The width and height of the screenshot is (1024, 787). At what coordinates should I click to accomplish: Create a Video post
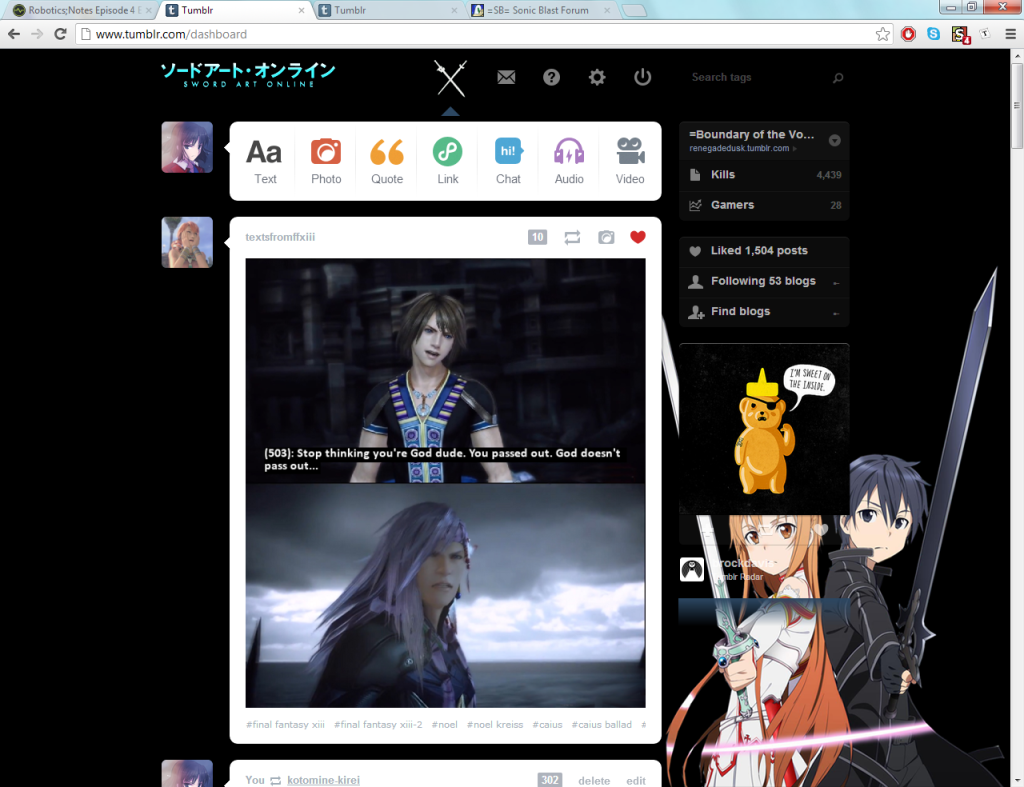click(x=629, y=160)
